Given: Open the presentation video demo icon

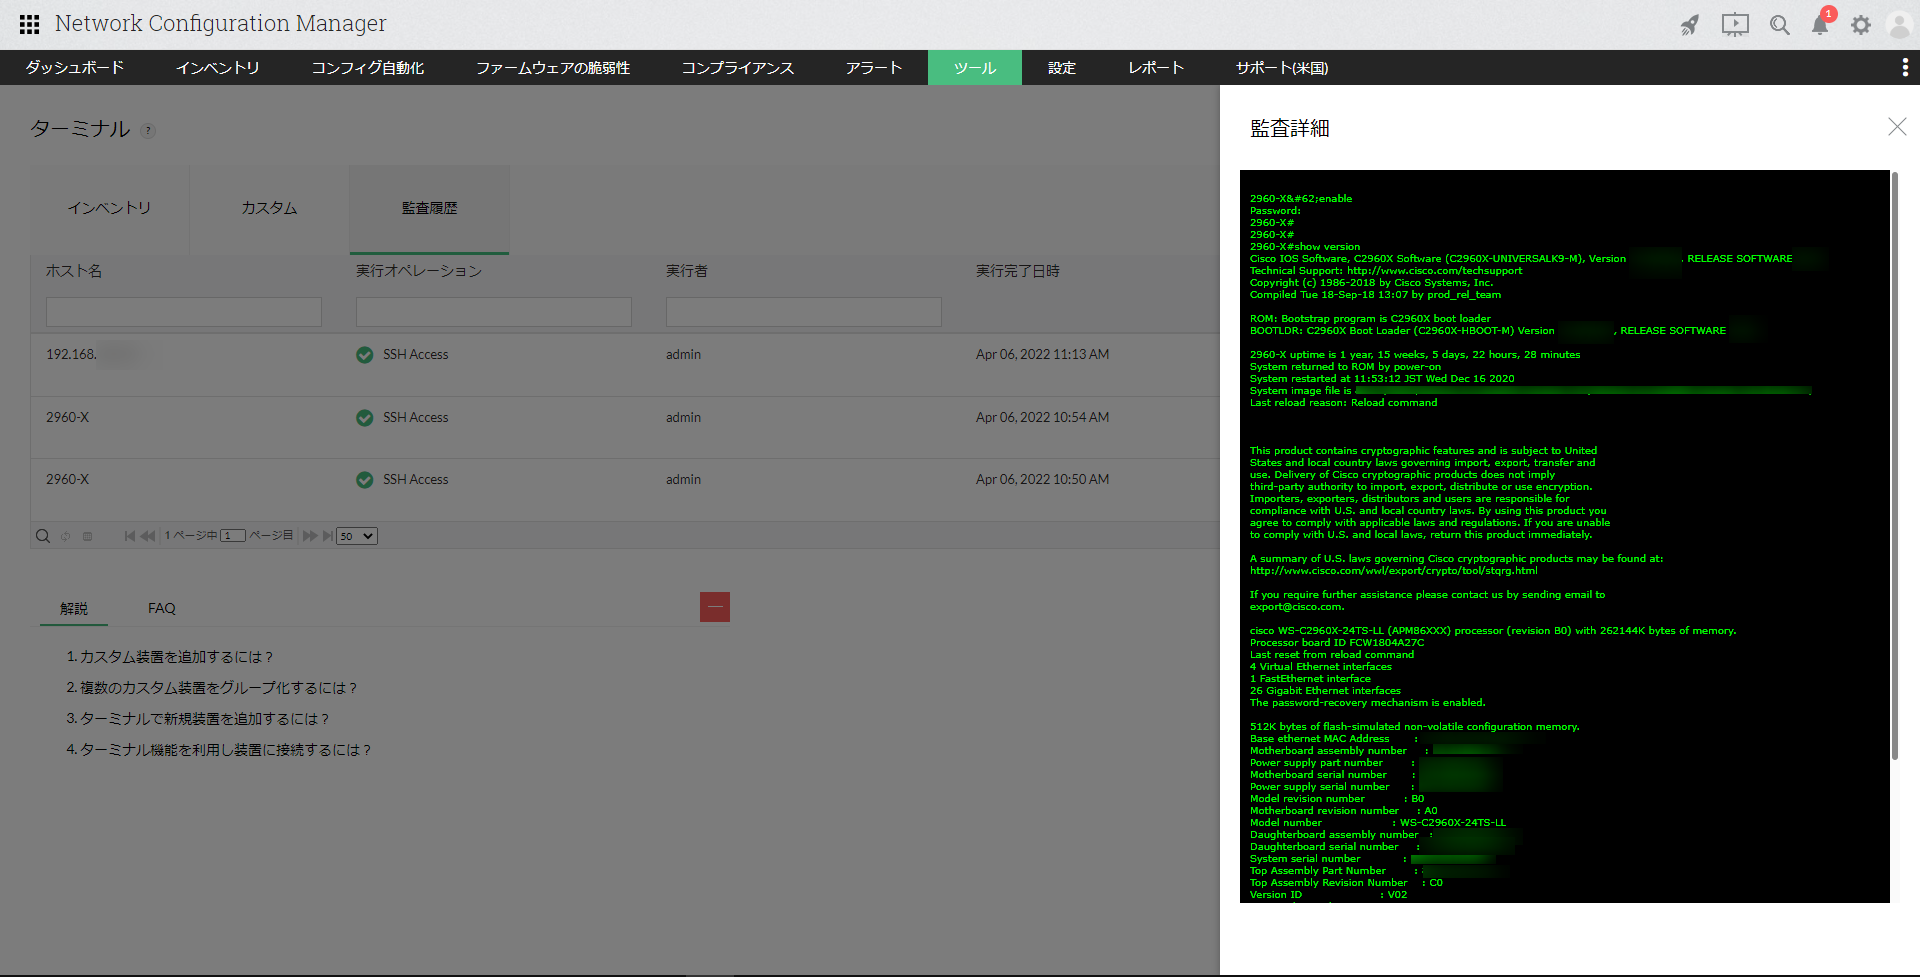Looking at the screenshot, I should pyautogui.click(x=1735, y=25).
